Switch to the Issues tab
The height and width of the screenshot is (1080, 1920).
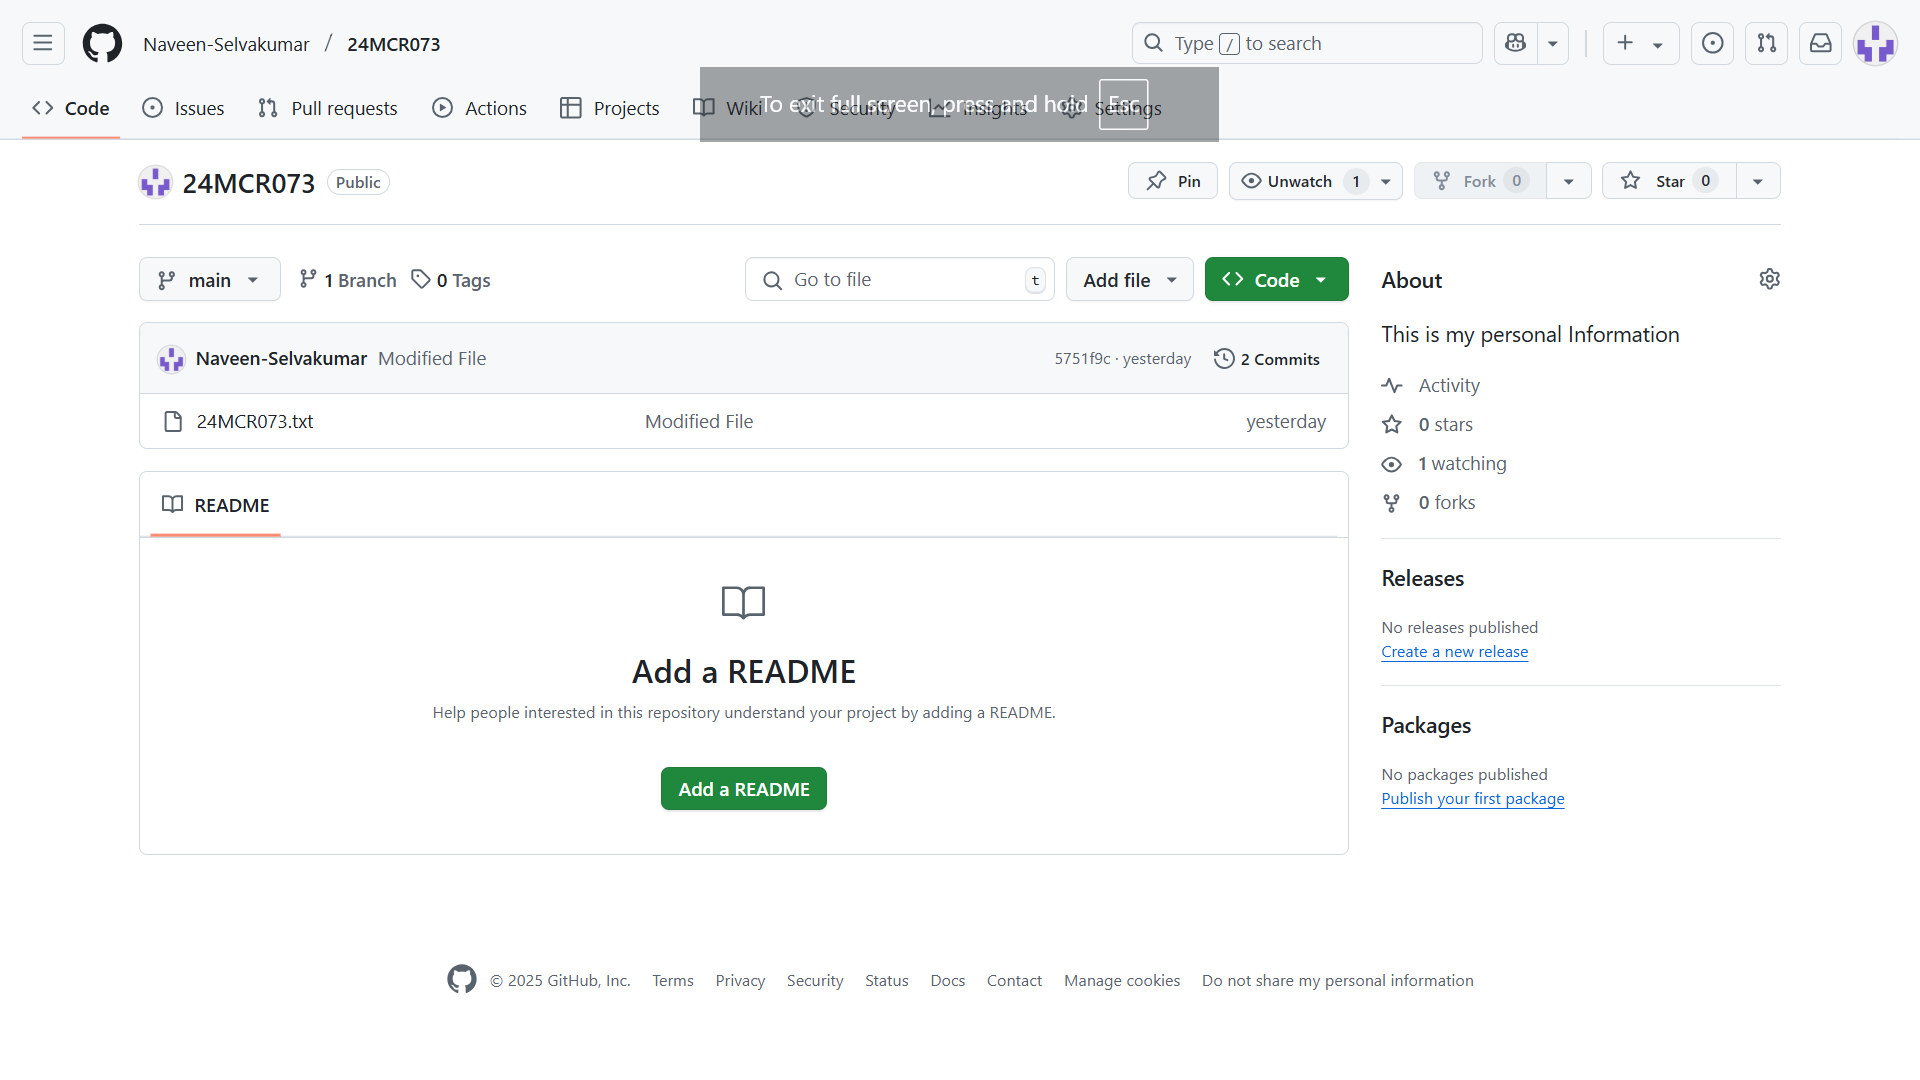click(x=184, y=108)
